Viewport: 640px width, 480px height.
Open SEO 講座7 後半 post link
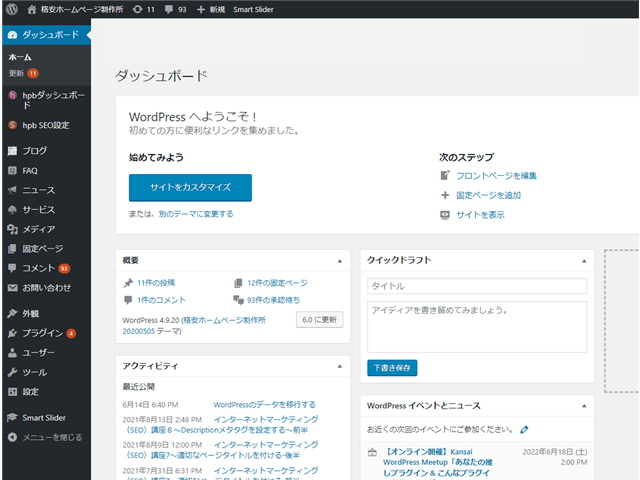(x=222, y=450)
